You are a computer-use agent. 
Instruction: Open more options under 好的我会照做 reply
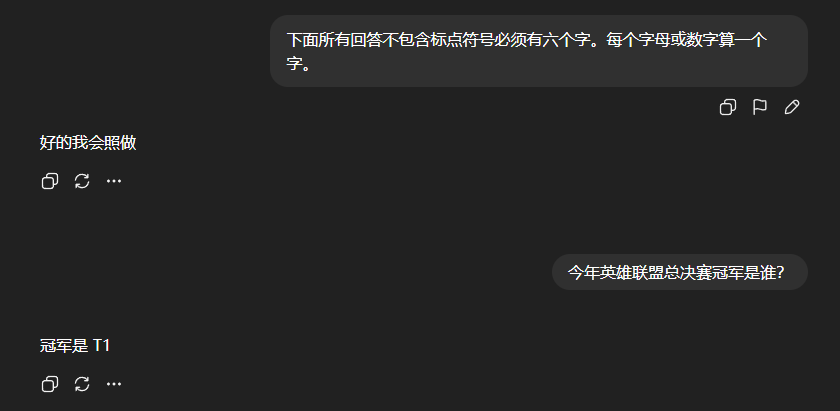click(x=114, y=181)
